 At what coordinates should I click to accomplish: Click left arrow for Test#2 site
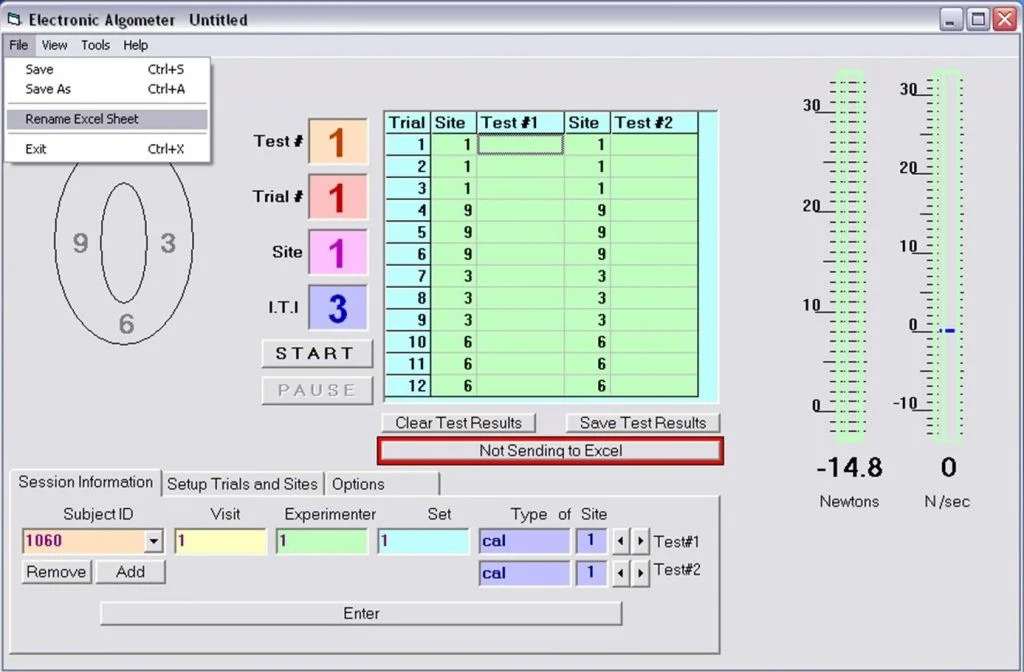(620, 573)
